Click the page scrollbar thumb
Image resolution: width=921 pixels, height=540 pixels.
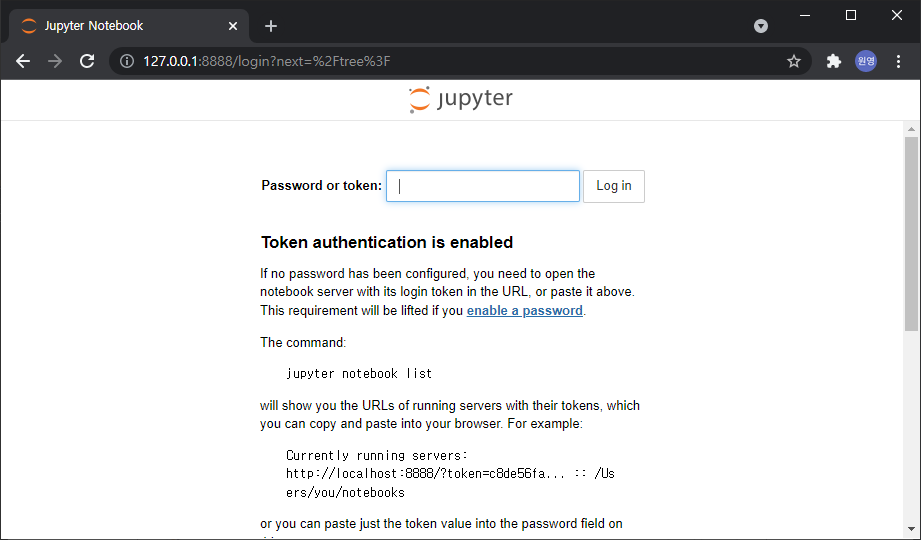(x=911, y=233)
